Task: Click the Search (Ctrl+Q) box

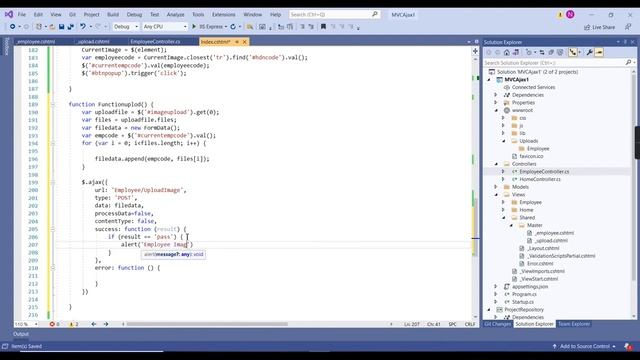Action: tap(335, 14)
